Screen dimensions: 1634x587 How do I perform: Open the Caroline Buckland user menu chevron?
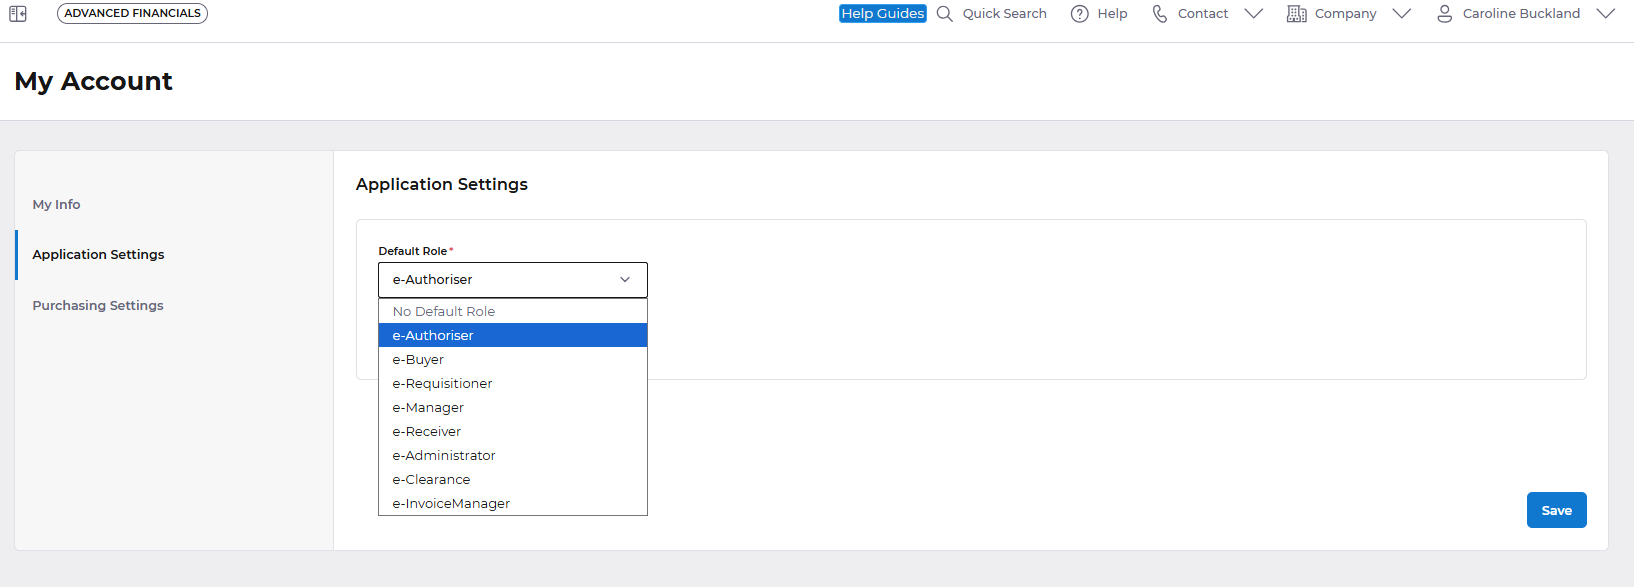[x=1605, y=14]
